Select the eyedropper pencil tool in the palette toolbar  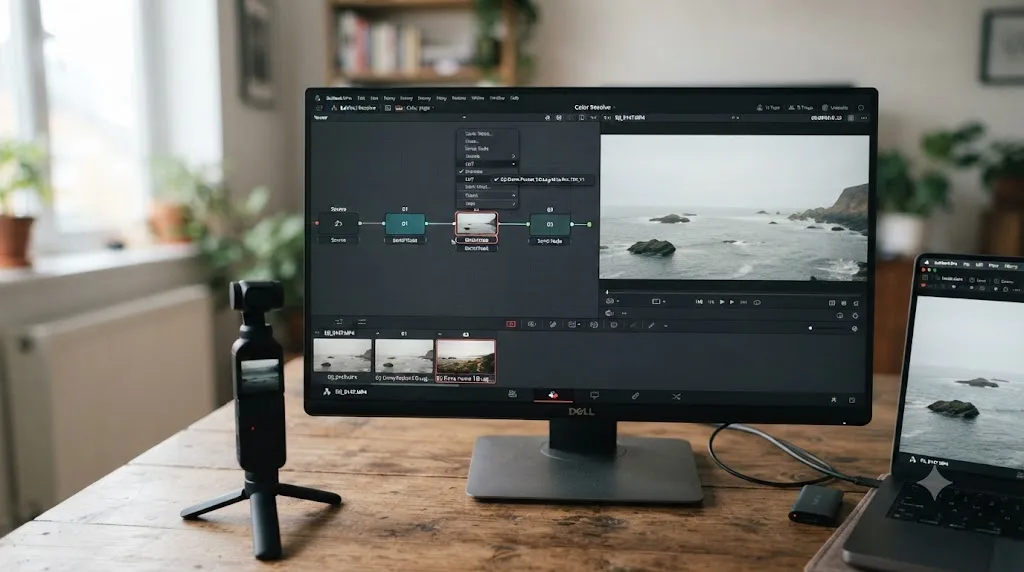651,325
